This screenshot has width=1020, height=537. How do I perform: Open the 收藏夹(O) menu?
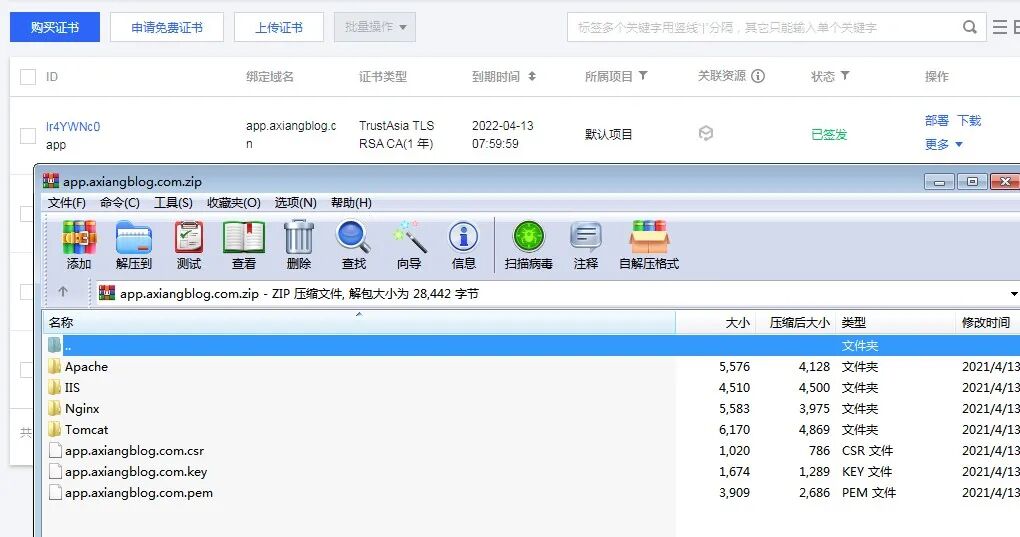coord(234,203)
